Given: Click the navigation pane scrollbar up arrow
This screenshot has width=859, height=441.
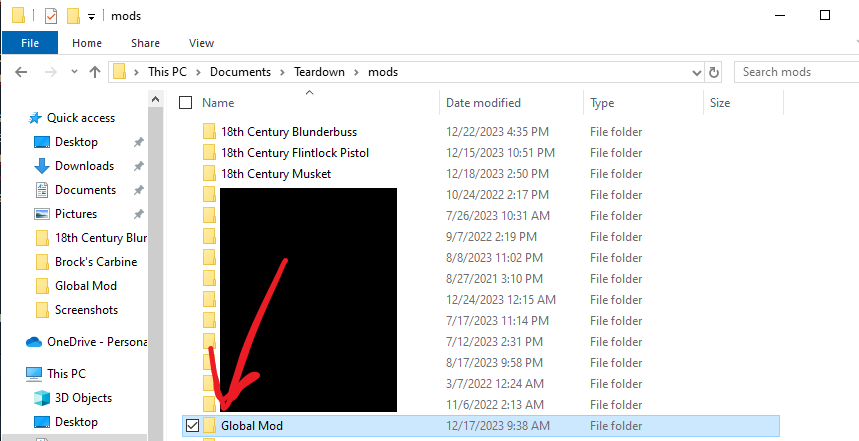Looking at the screenshot, I should click(x=156, y=100).
